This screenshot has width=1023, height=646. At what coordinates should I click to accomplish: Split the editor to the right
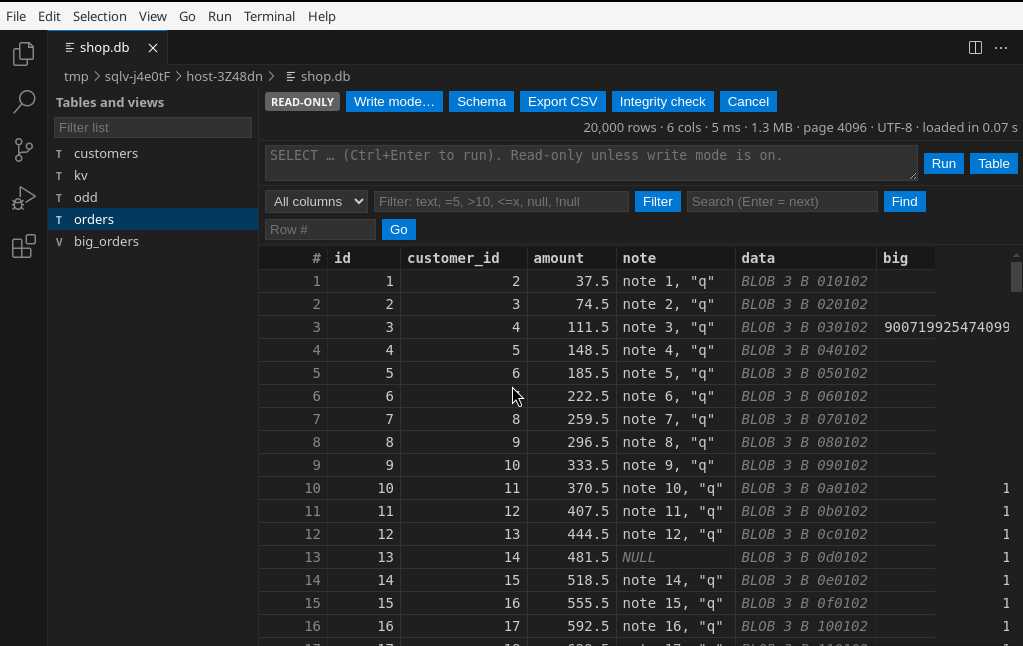(x=975, y=48)
